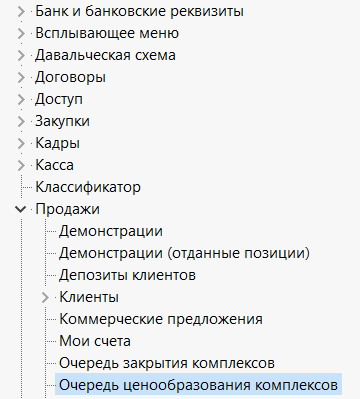Expand the Доступ node chevron
This screenshot has height=399, width=360.
(x=21, y=100)
